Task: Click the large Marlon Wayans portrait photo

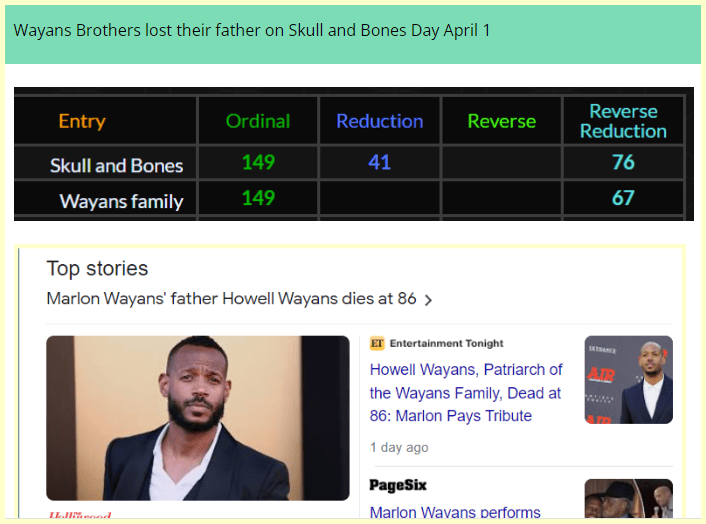Action: pos(198,417)
